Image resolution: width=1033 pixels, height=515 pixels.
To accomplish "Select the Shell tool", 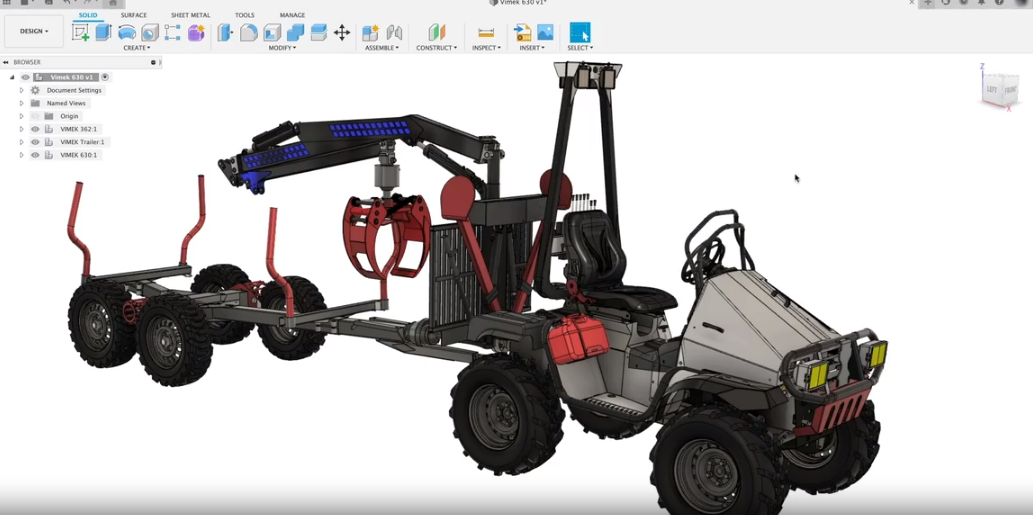I will pyautogui.click(x=271, y=32).
